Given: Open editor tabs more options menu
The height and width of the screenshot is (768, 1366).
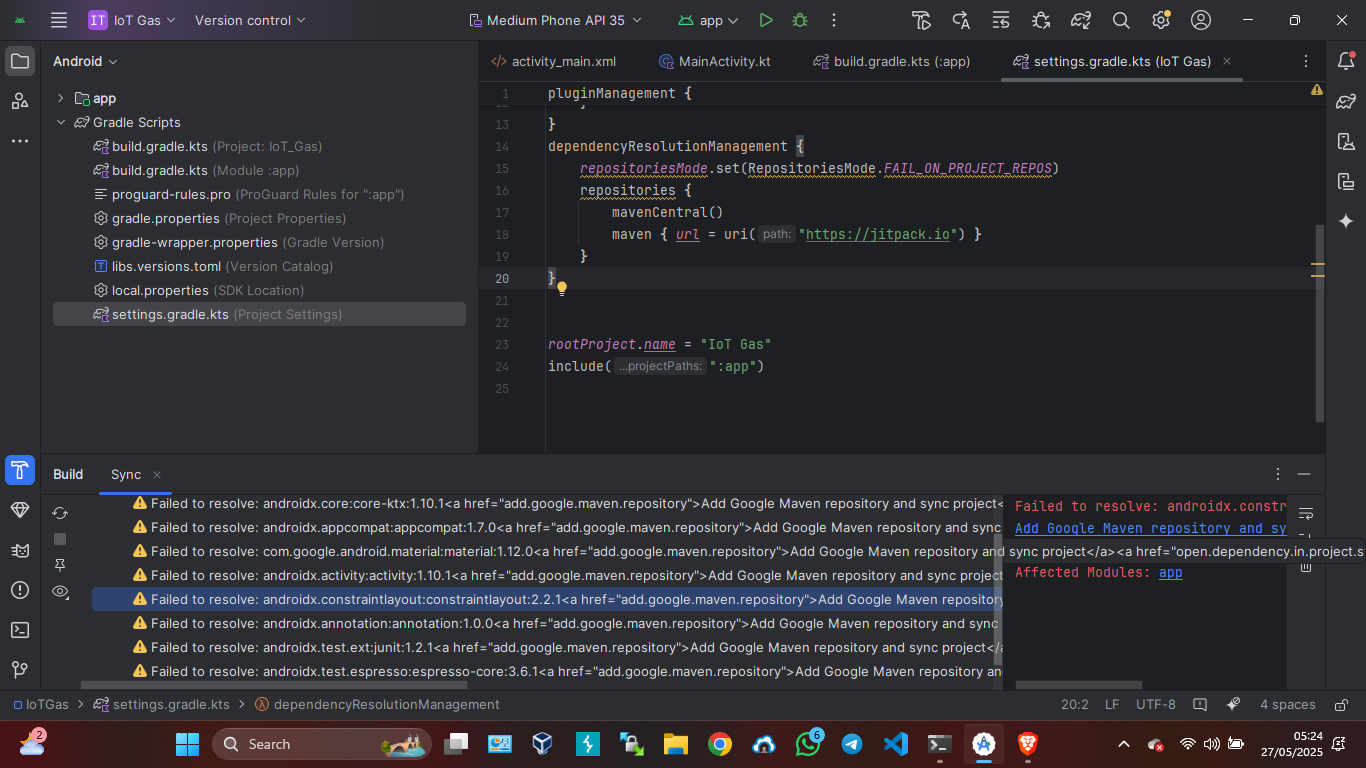Looking at the screenshot, I should click(x=1305, y=61).
